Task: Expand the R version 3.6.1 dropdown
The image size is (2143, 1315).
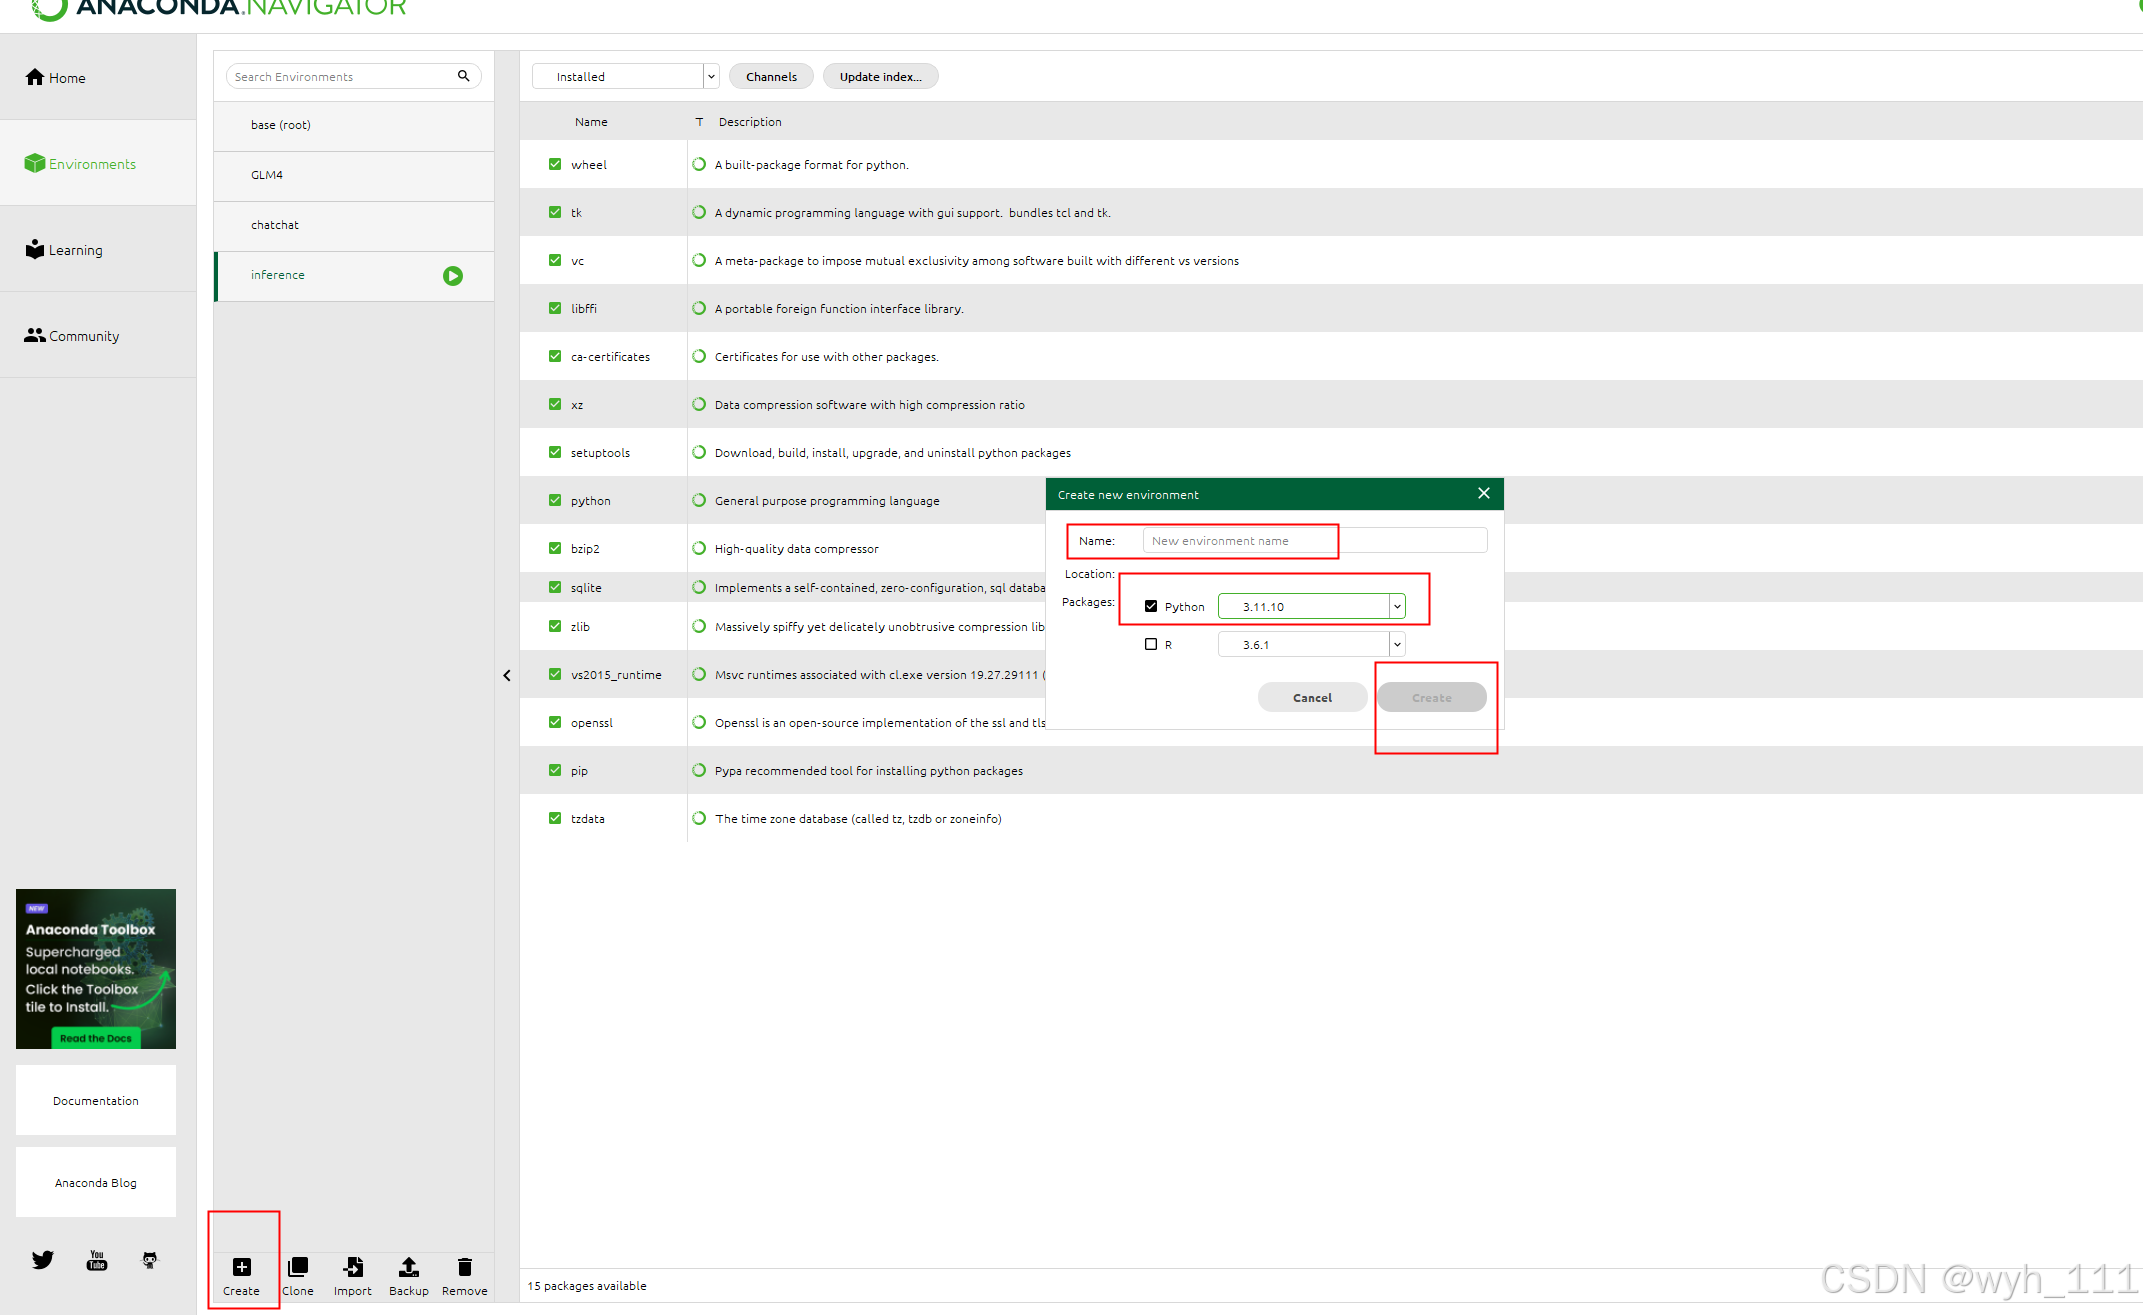Action: 1397,644
